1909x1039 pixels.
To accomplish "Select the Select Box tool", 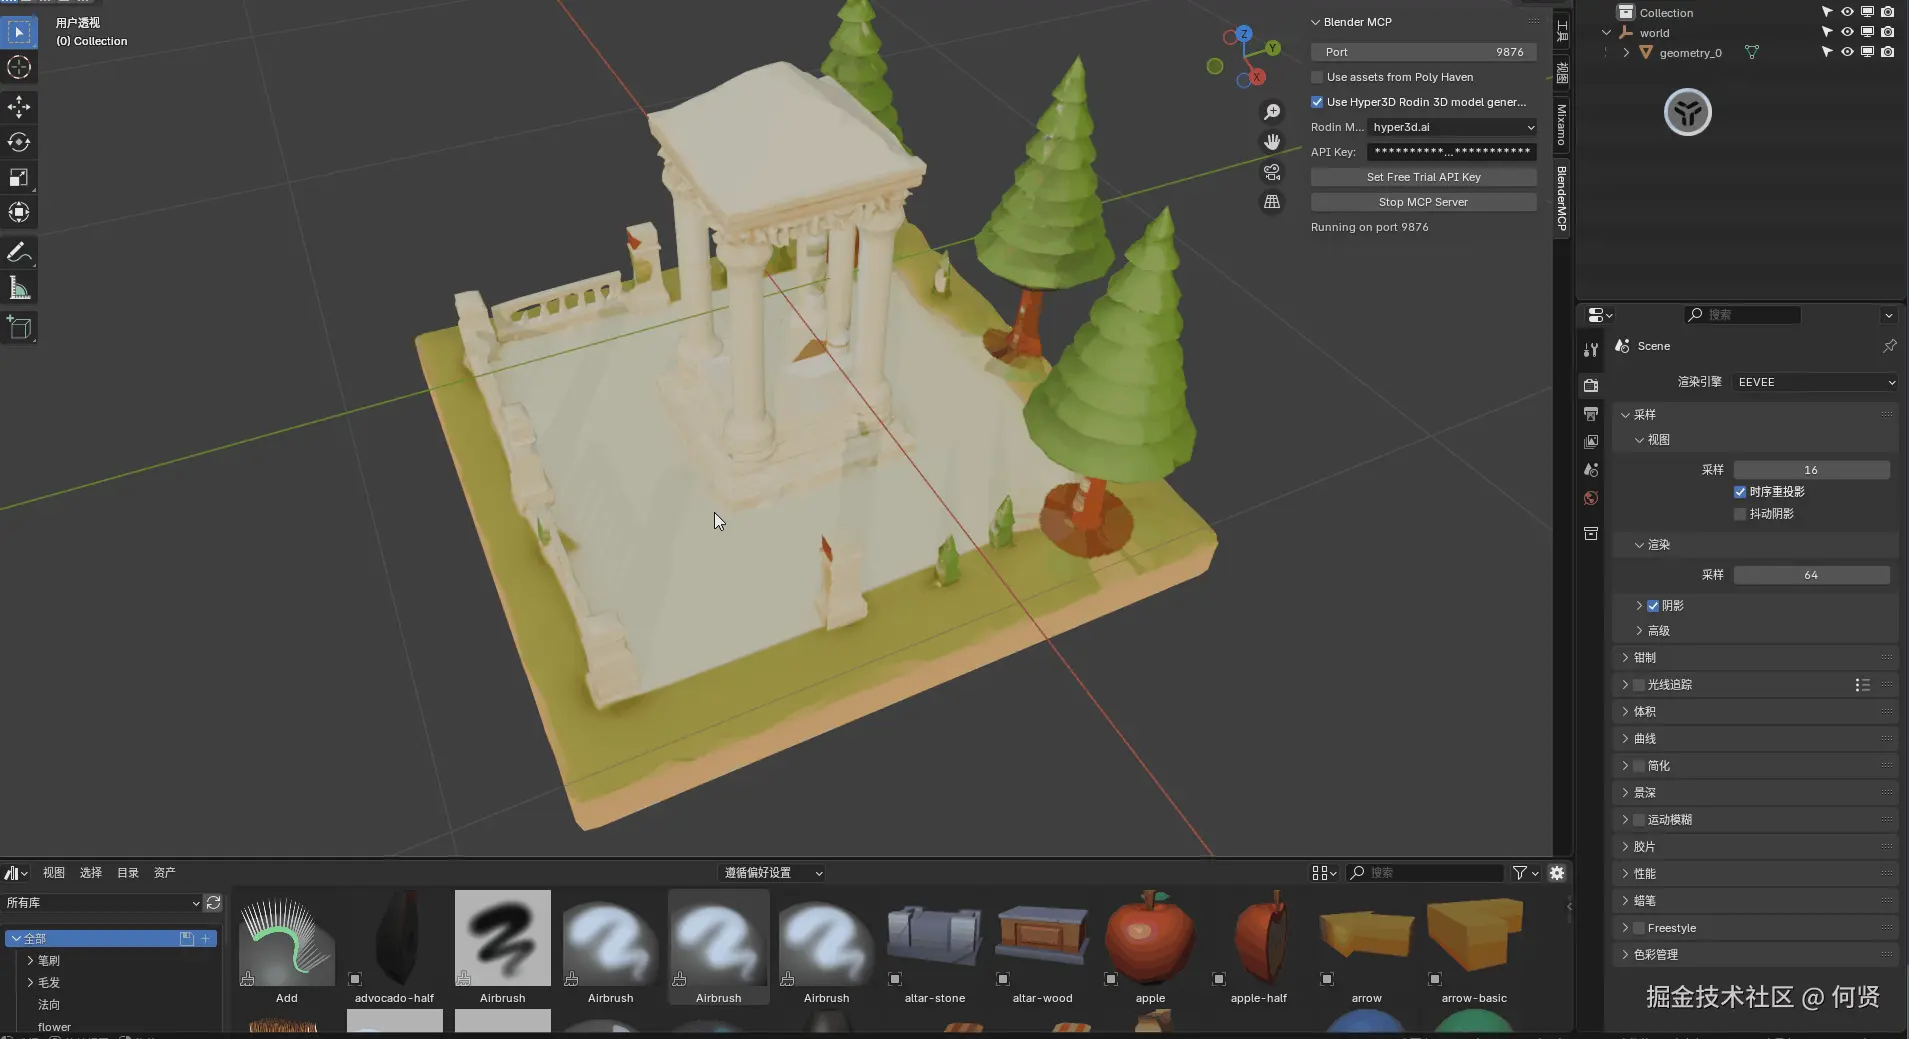I will [x=19, y=32].
